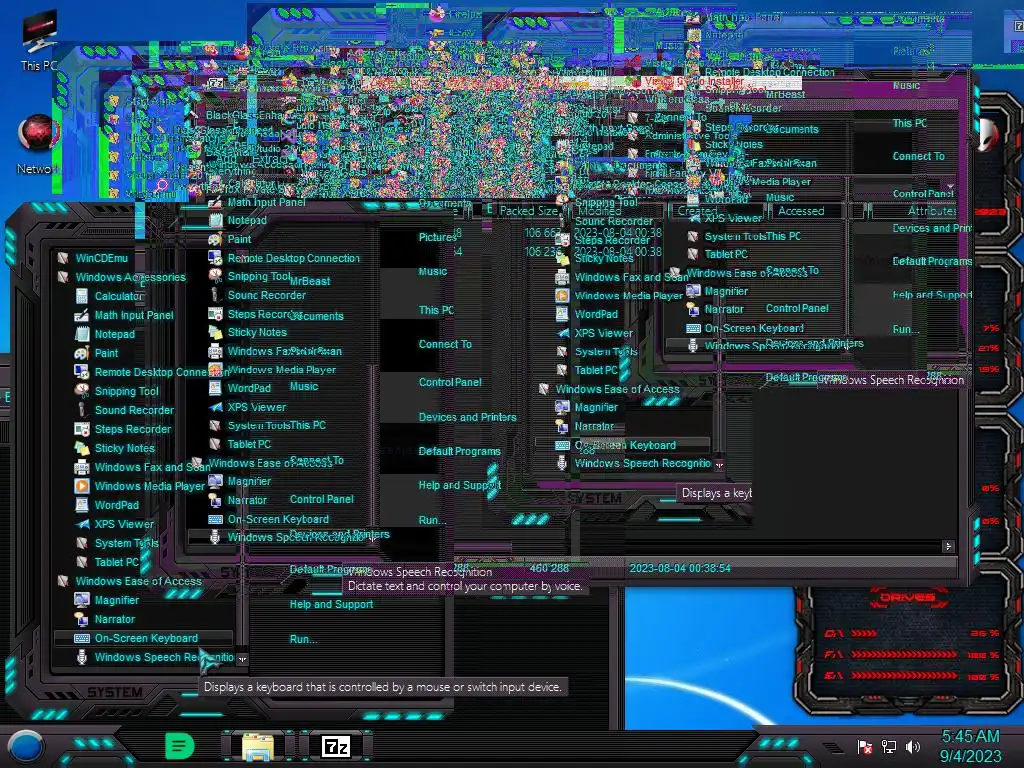Click the 2023-08-04 00:38:54 status bar entry
1024x768 pixels.
(680, 568)
